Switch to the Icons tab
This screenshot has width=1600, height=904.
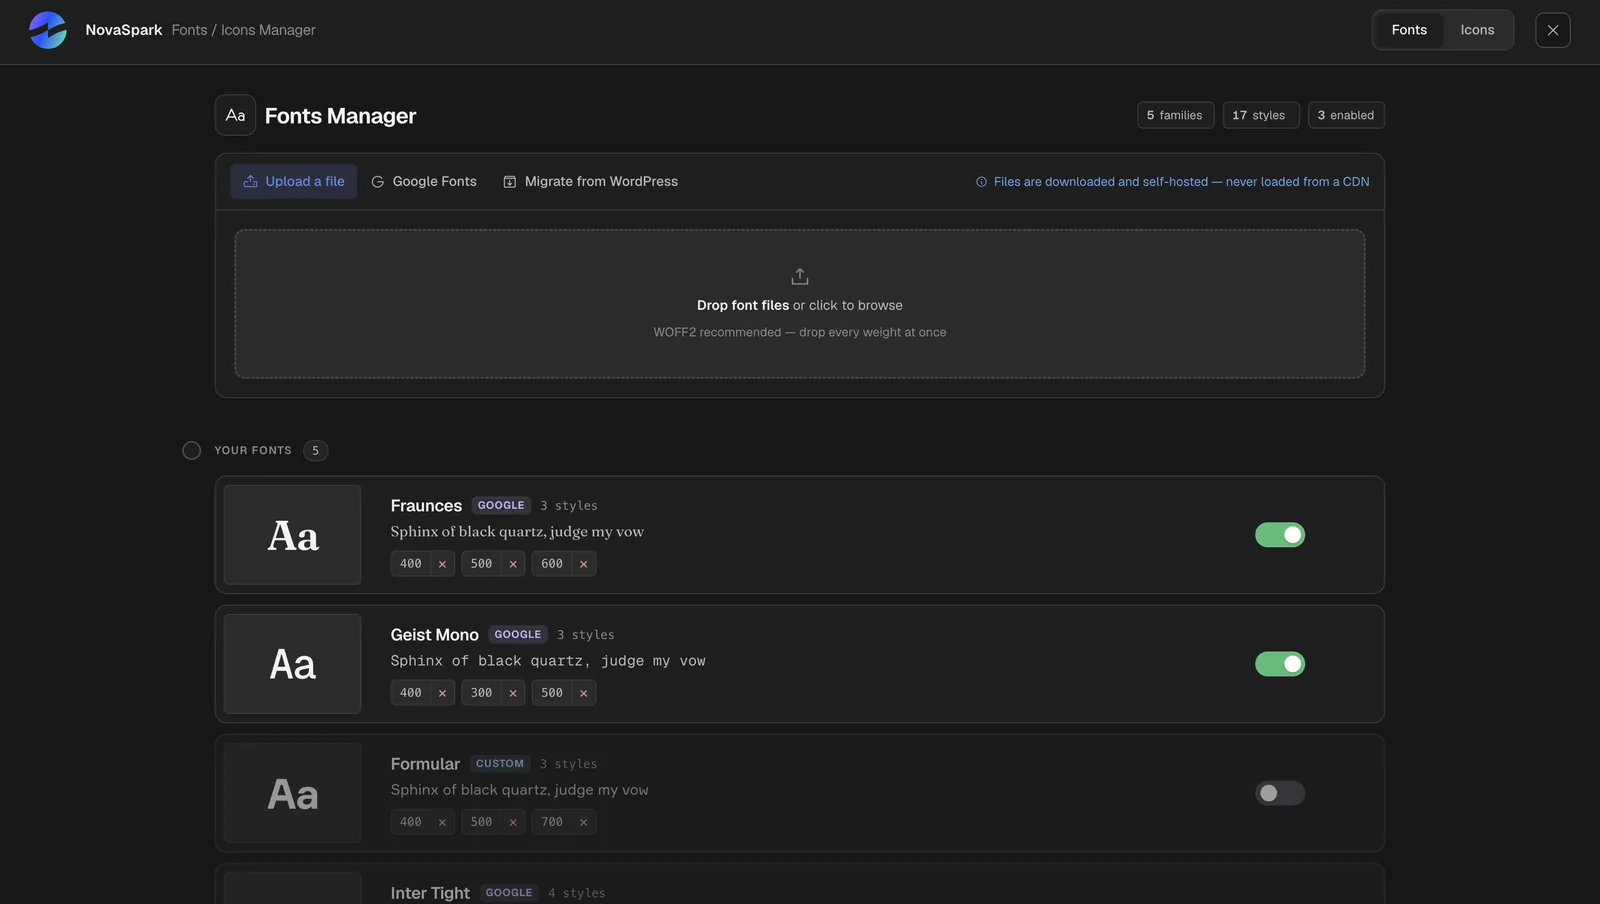click(1477, 30)
